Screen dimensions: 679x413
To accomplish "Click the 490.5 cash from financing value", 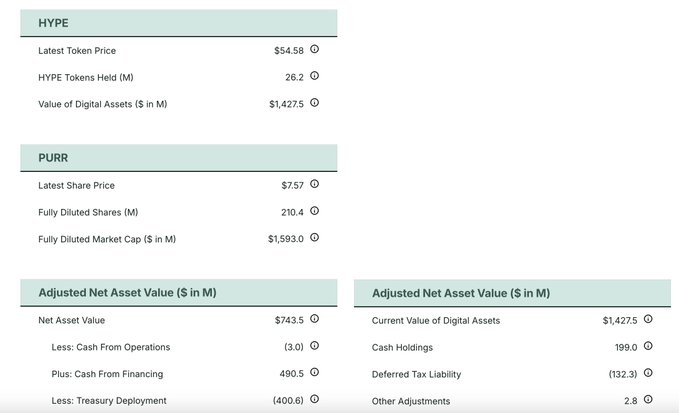I will pyautogui.click(x=291, y=374).
